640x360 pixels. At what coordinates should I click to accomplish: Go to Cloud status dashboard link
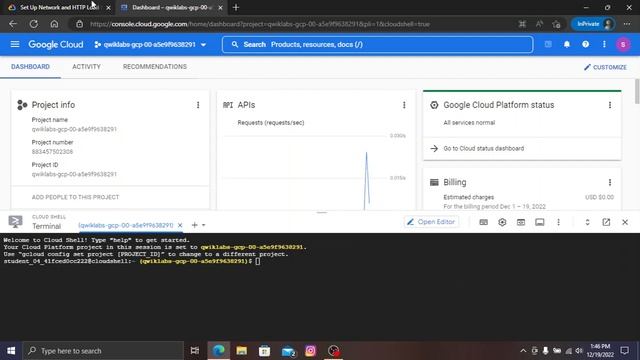point(484,149)
